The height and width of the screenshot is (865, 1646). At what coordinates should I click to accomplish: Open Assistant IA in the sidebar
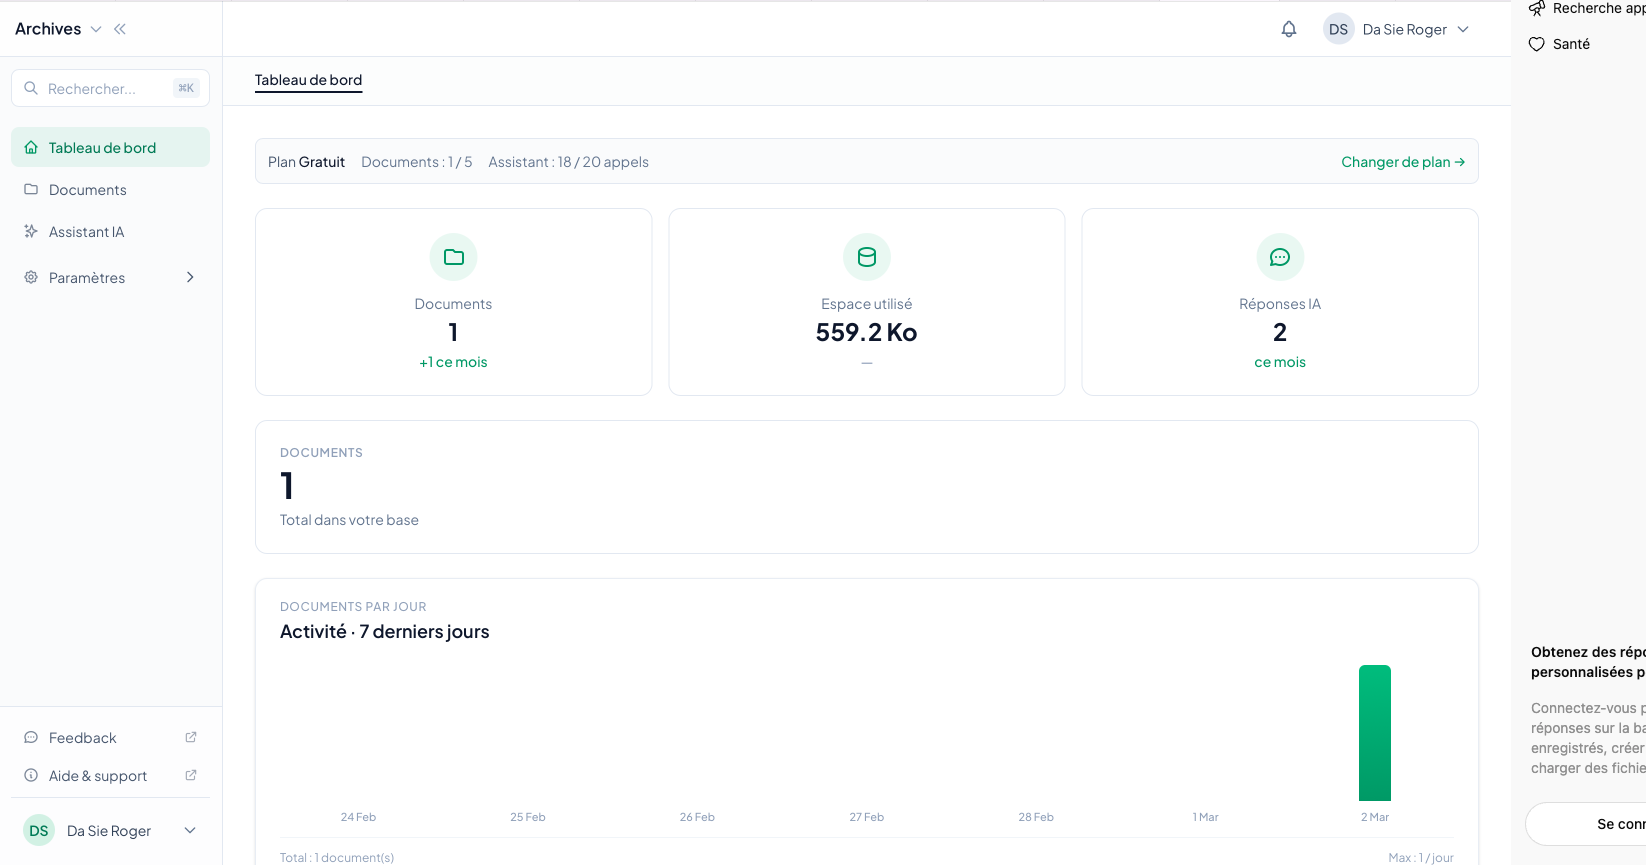(87, 232)
